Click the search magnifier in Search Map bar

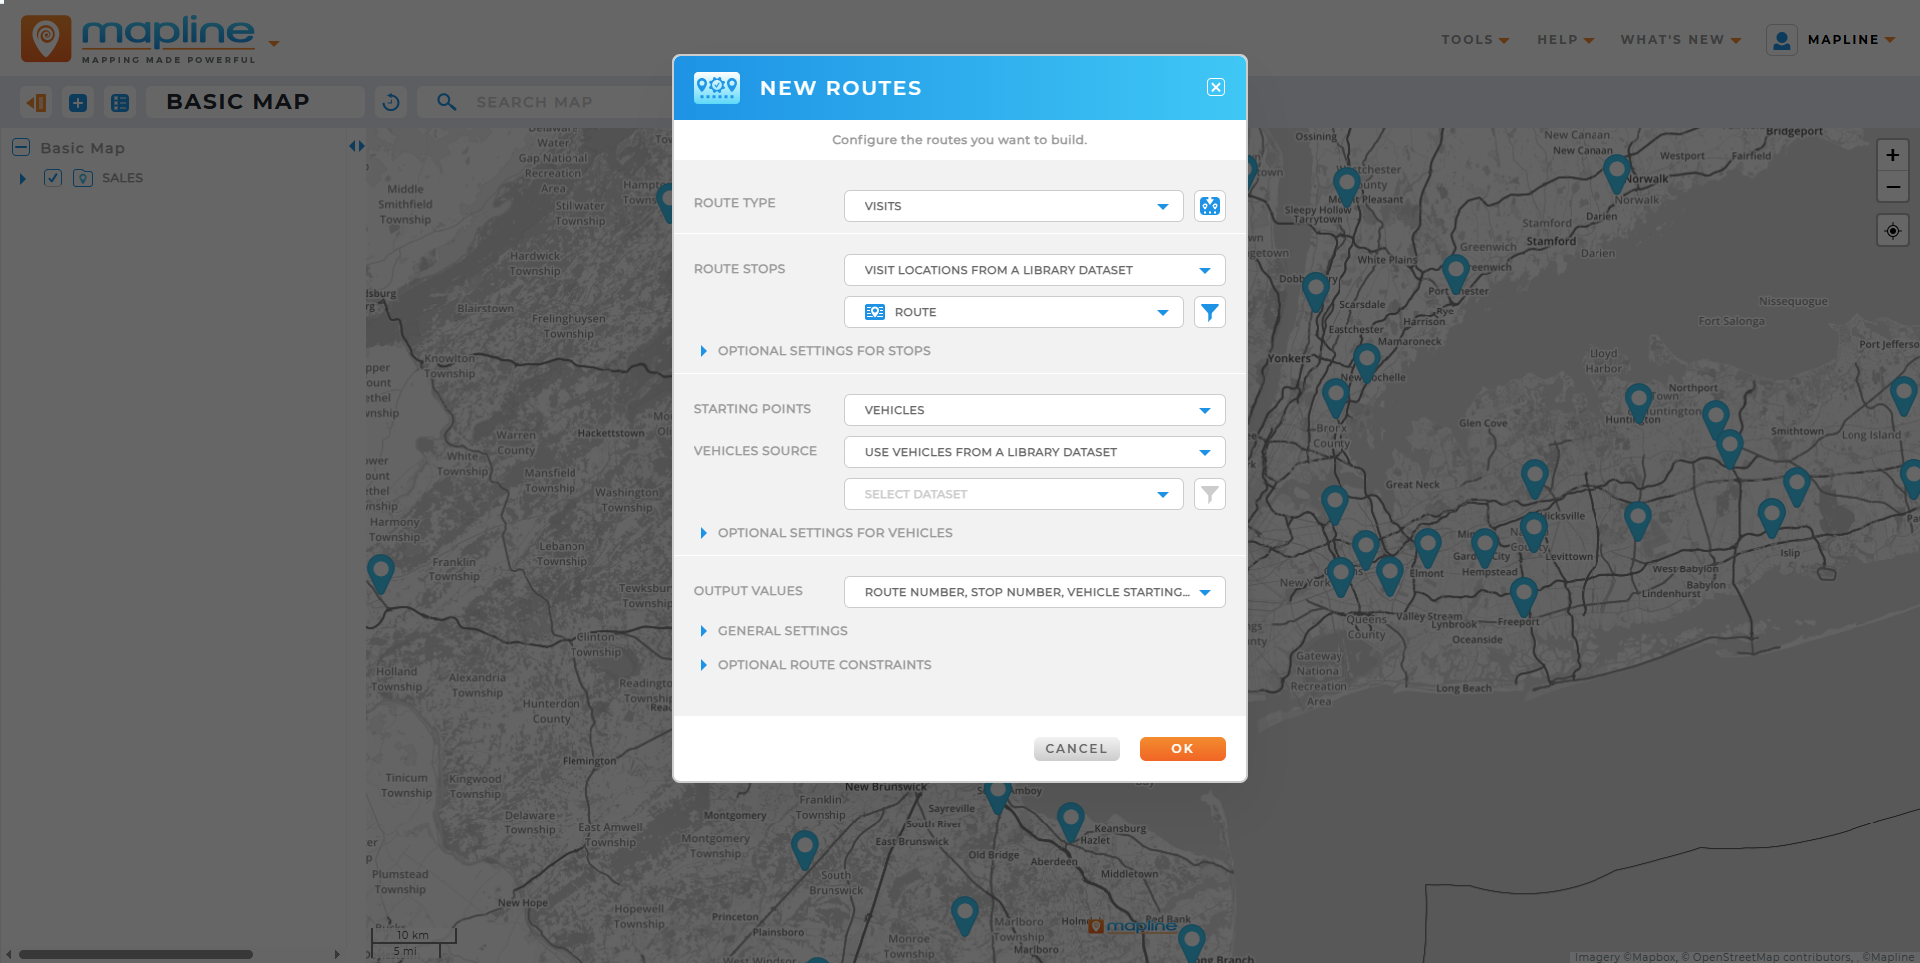(446, 102)
